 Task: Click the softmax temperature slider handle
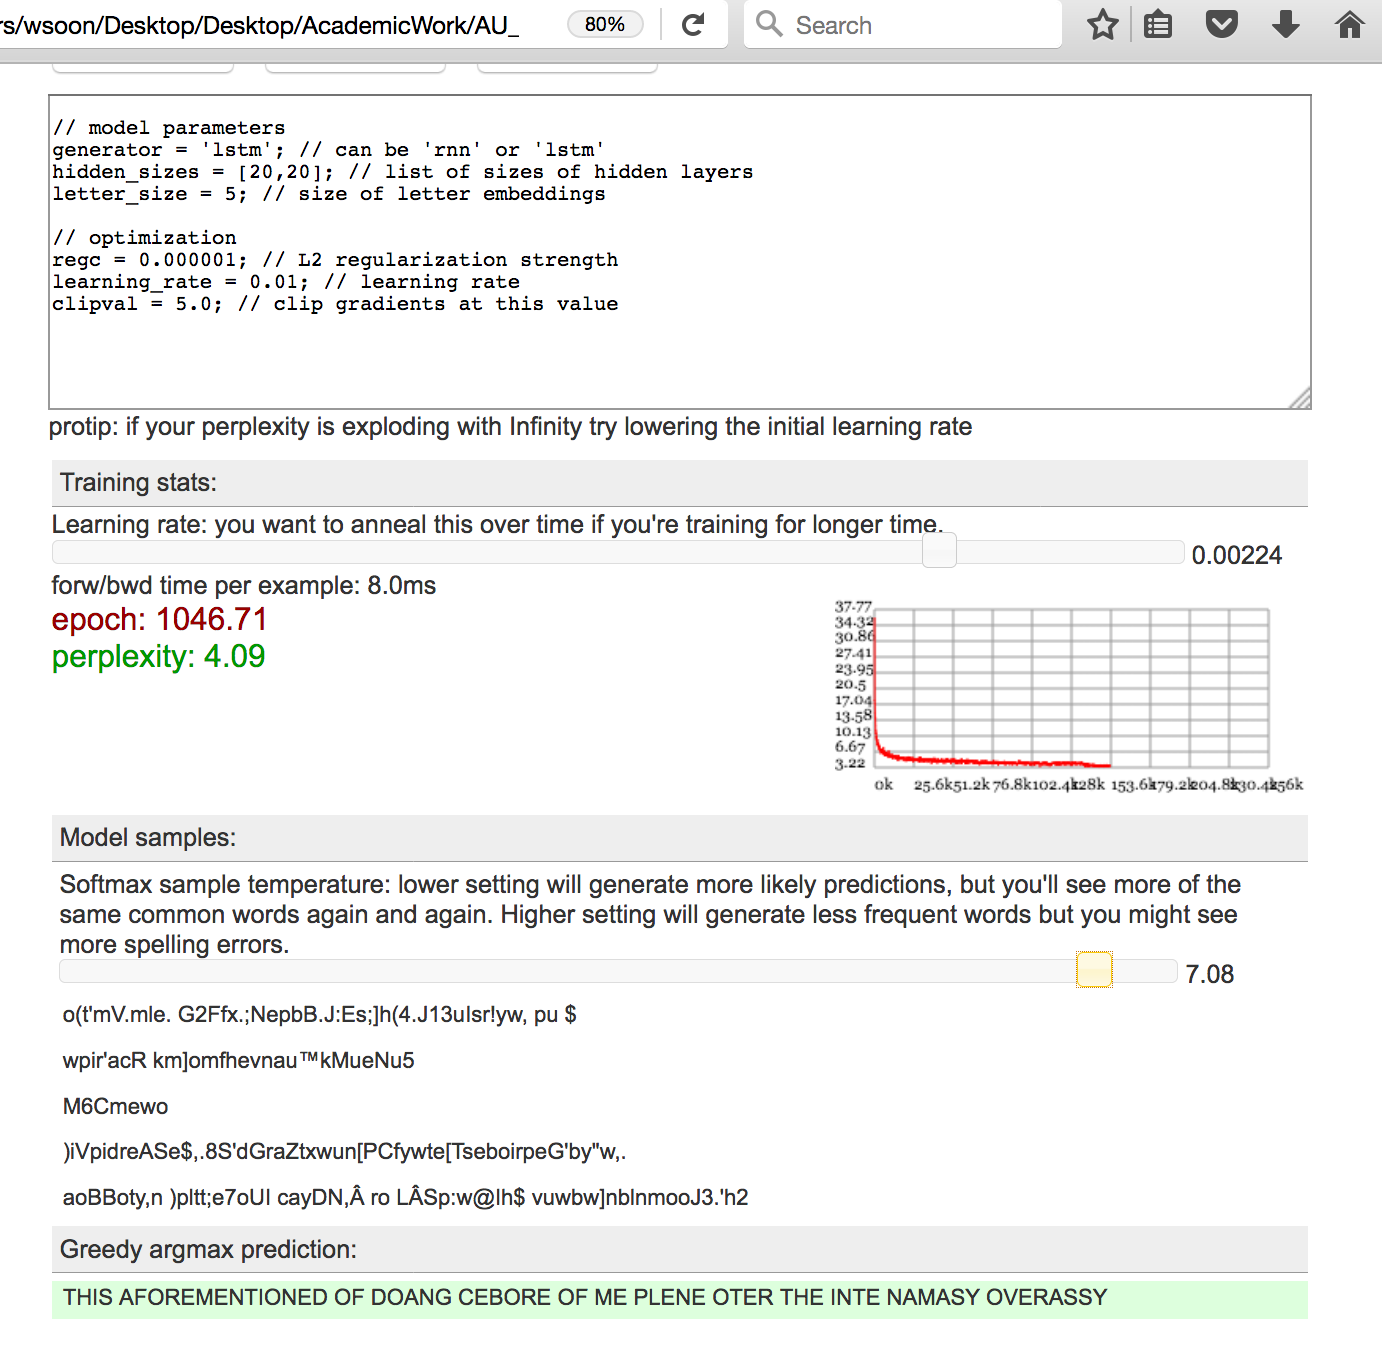pyautogui.click(x=1094, y=970)
